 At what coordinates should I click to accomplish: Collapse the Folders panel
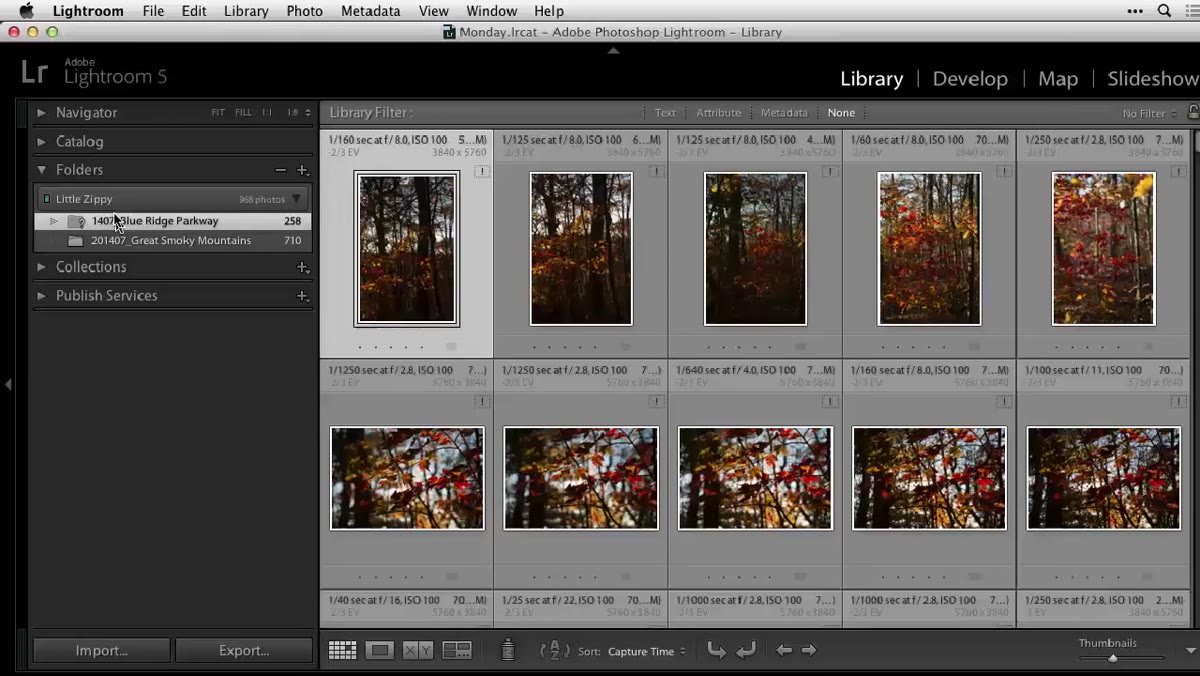tap(41, 170)
